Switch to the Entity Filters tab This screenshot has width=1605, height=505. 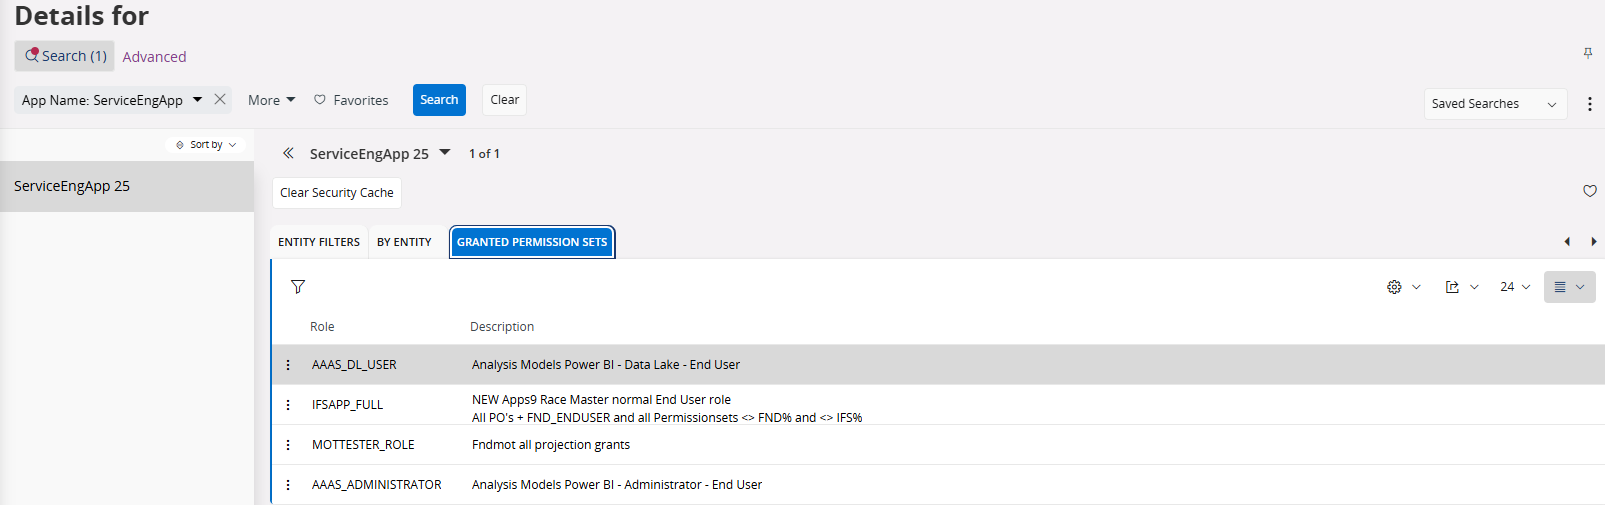tap(319, 242)
